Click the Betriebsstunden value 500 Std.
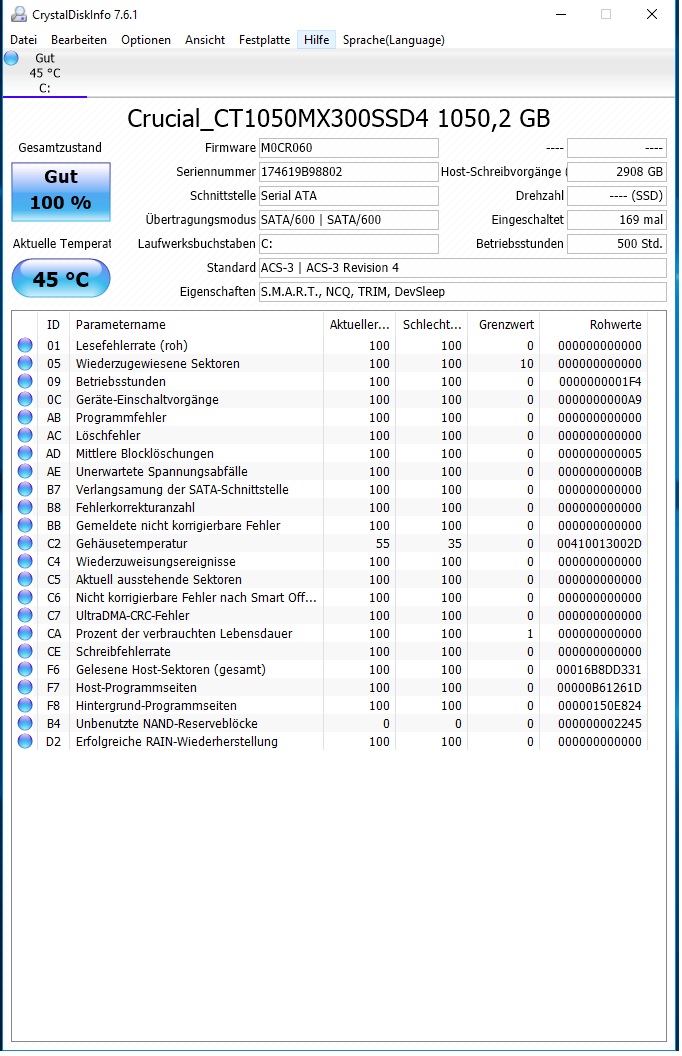Viewport: 682px width, 1056px height. point(617,244)
